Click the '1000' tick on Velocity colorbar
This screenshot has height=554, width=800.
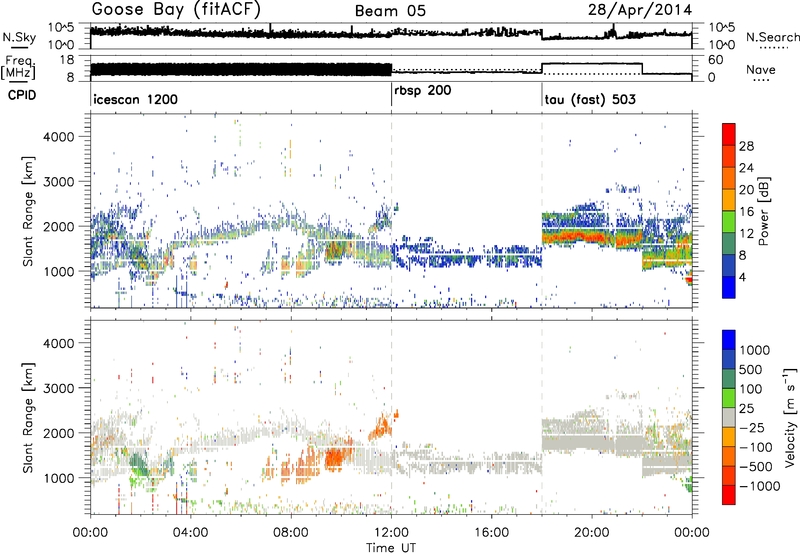pyautogui.click(x=755, y=350)
